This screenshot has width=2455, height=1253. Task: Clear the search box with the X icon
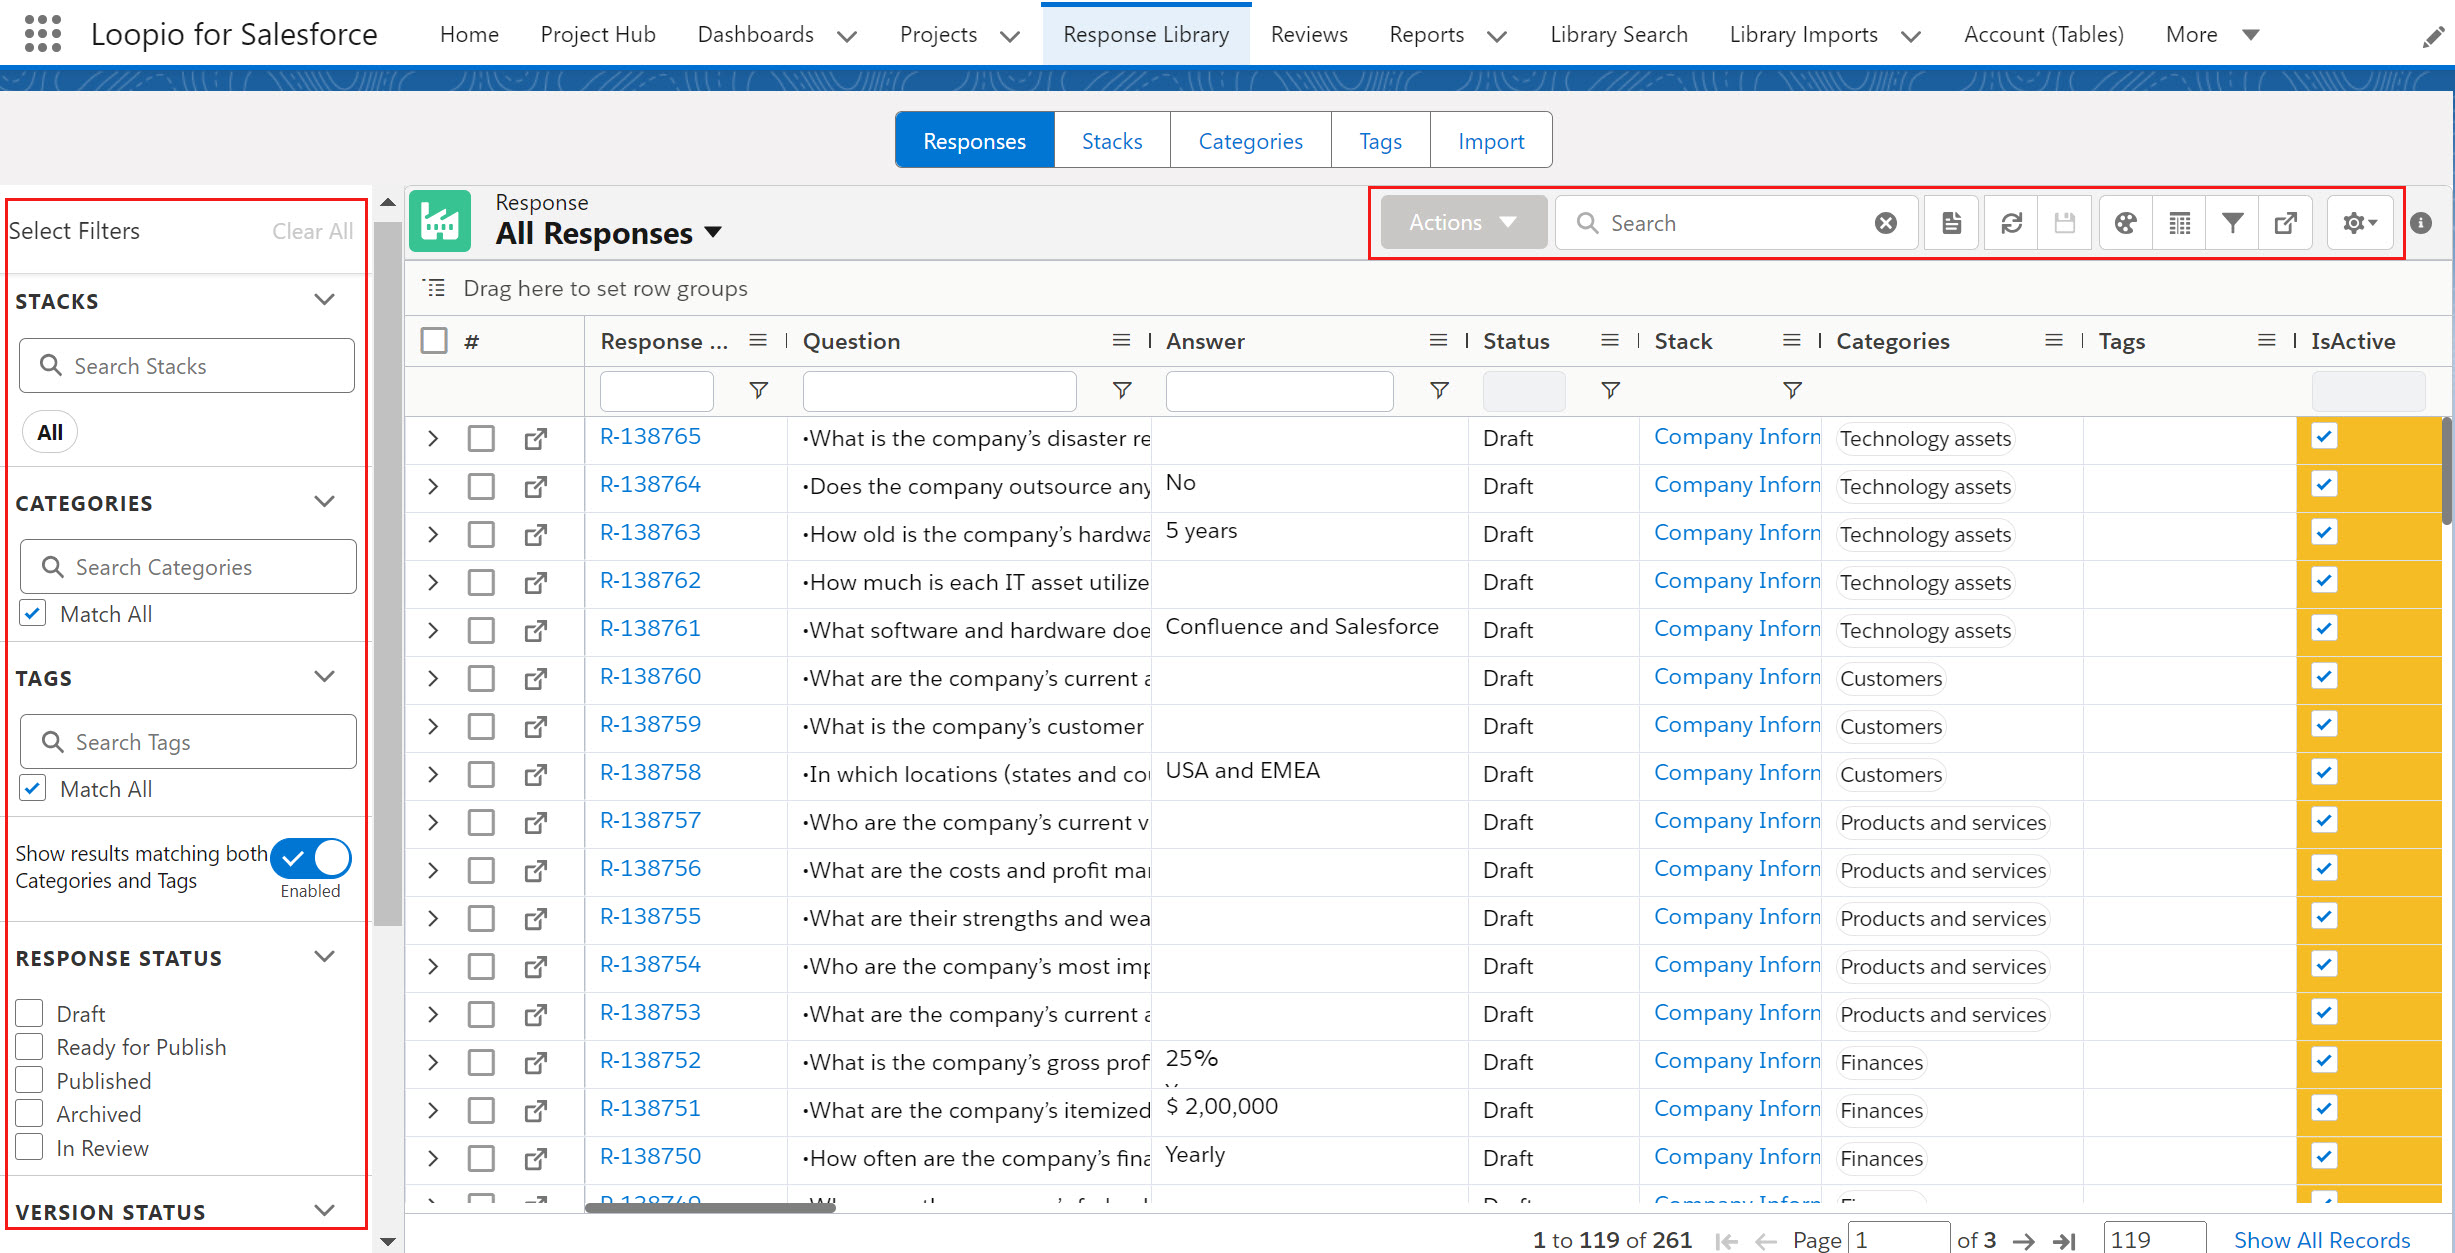coord(1885,223)
